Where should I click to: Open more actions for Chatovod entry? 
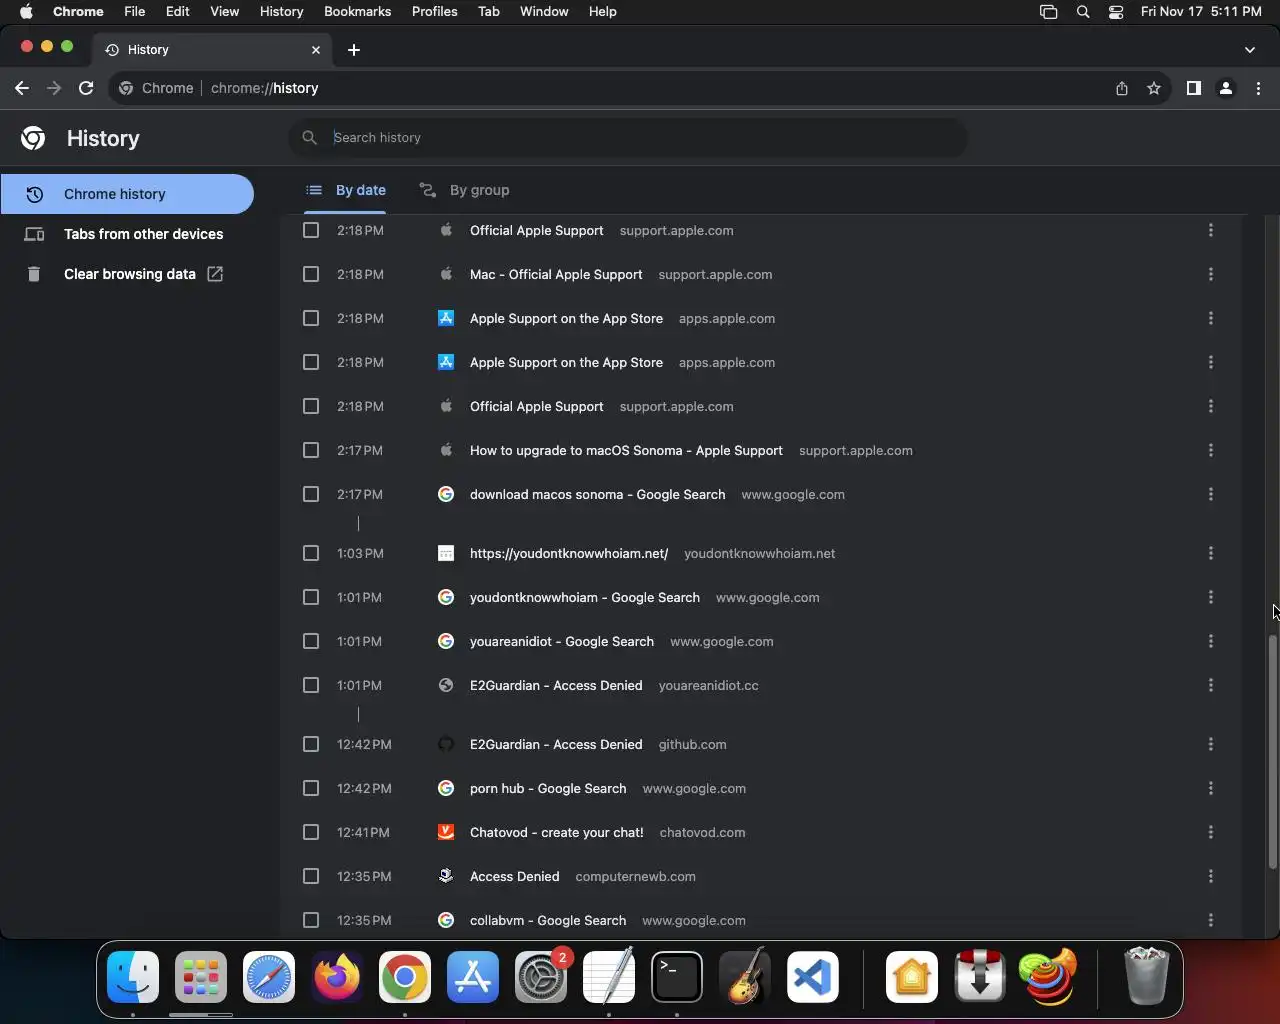pos(1211,832)
